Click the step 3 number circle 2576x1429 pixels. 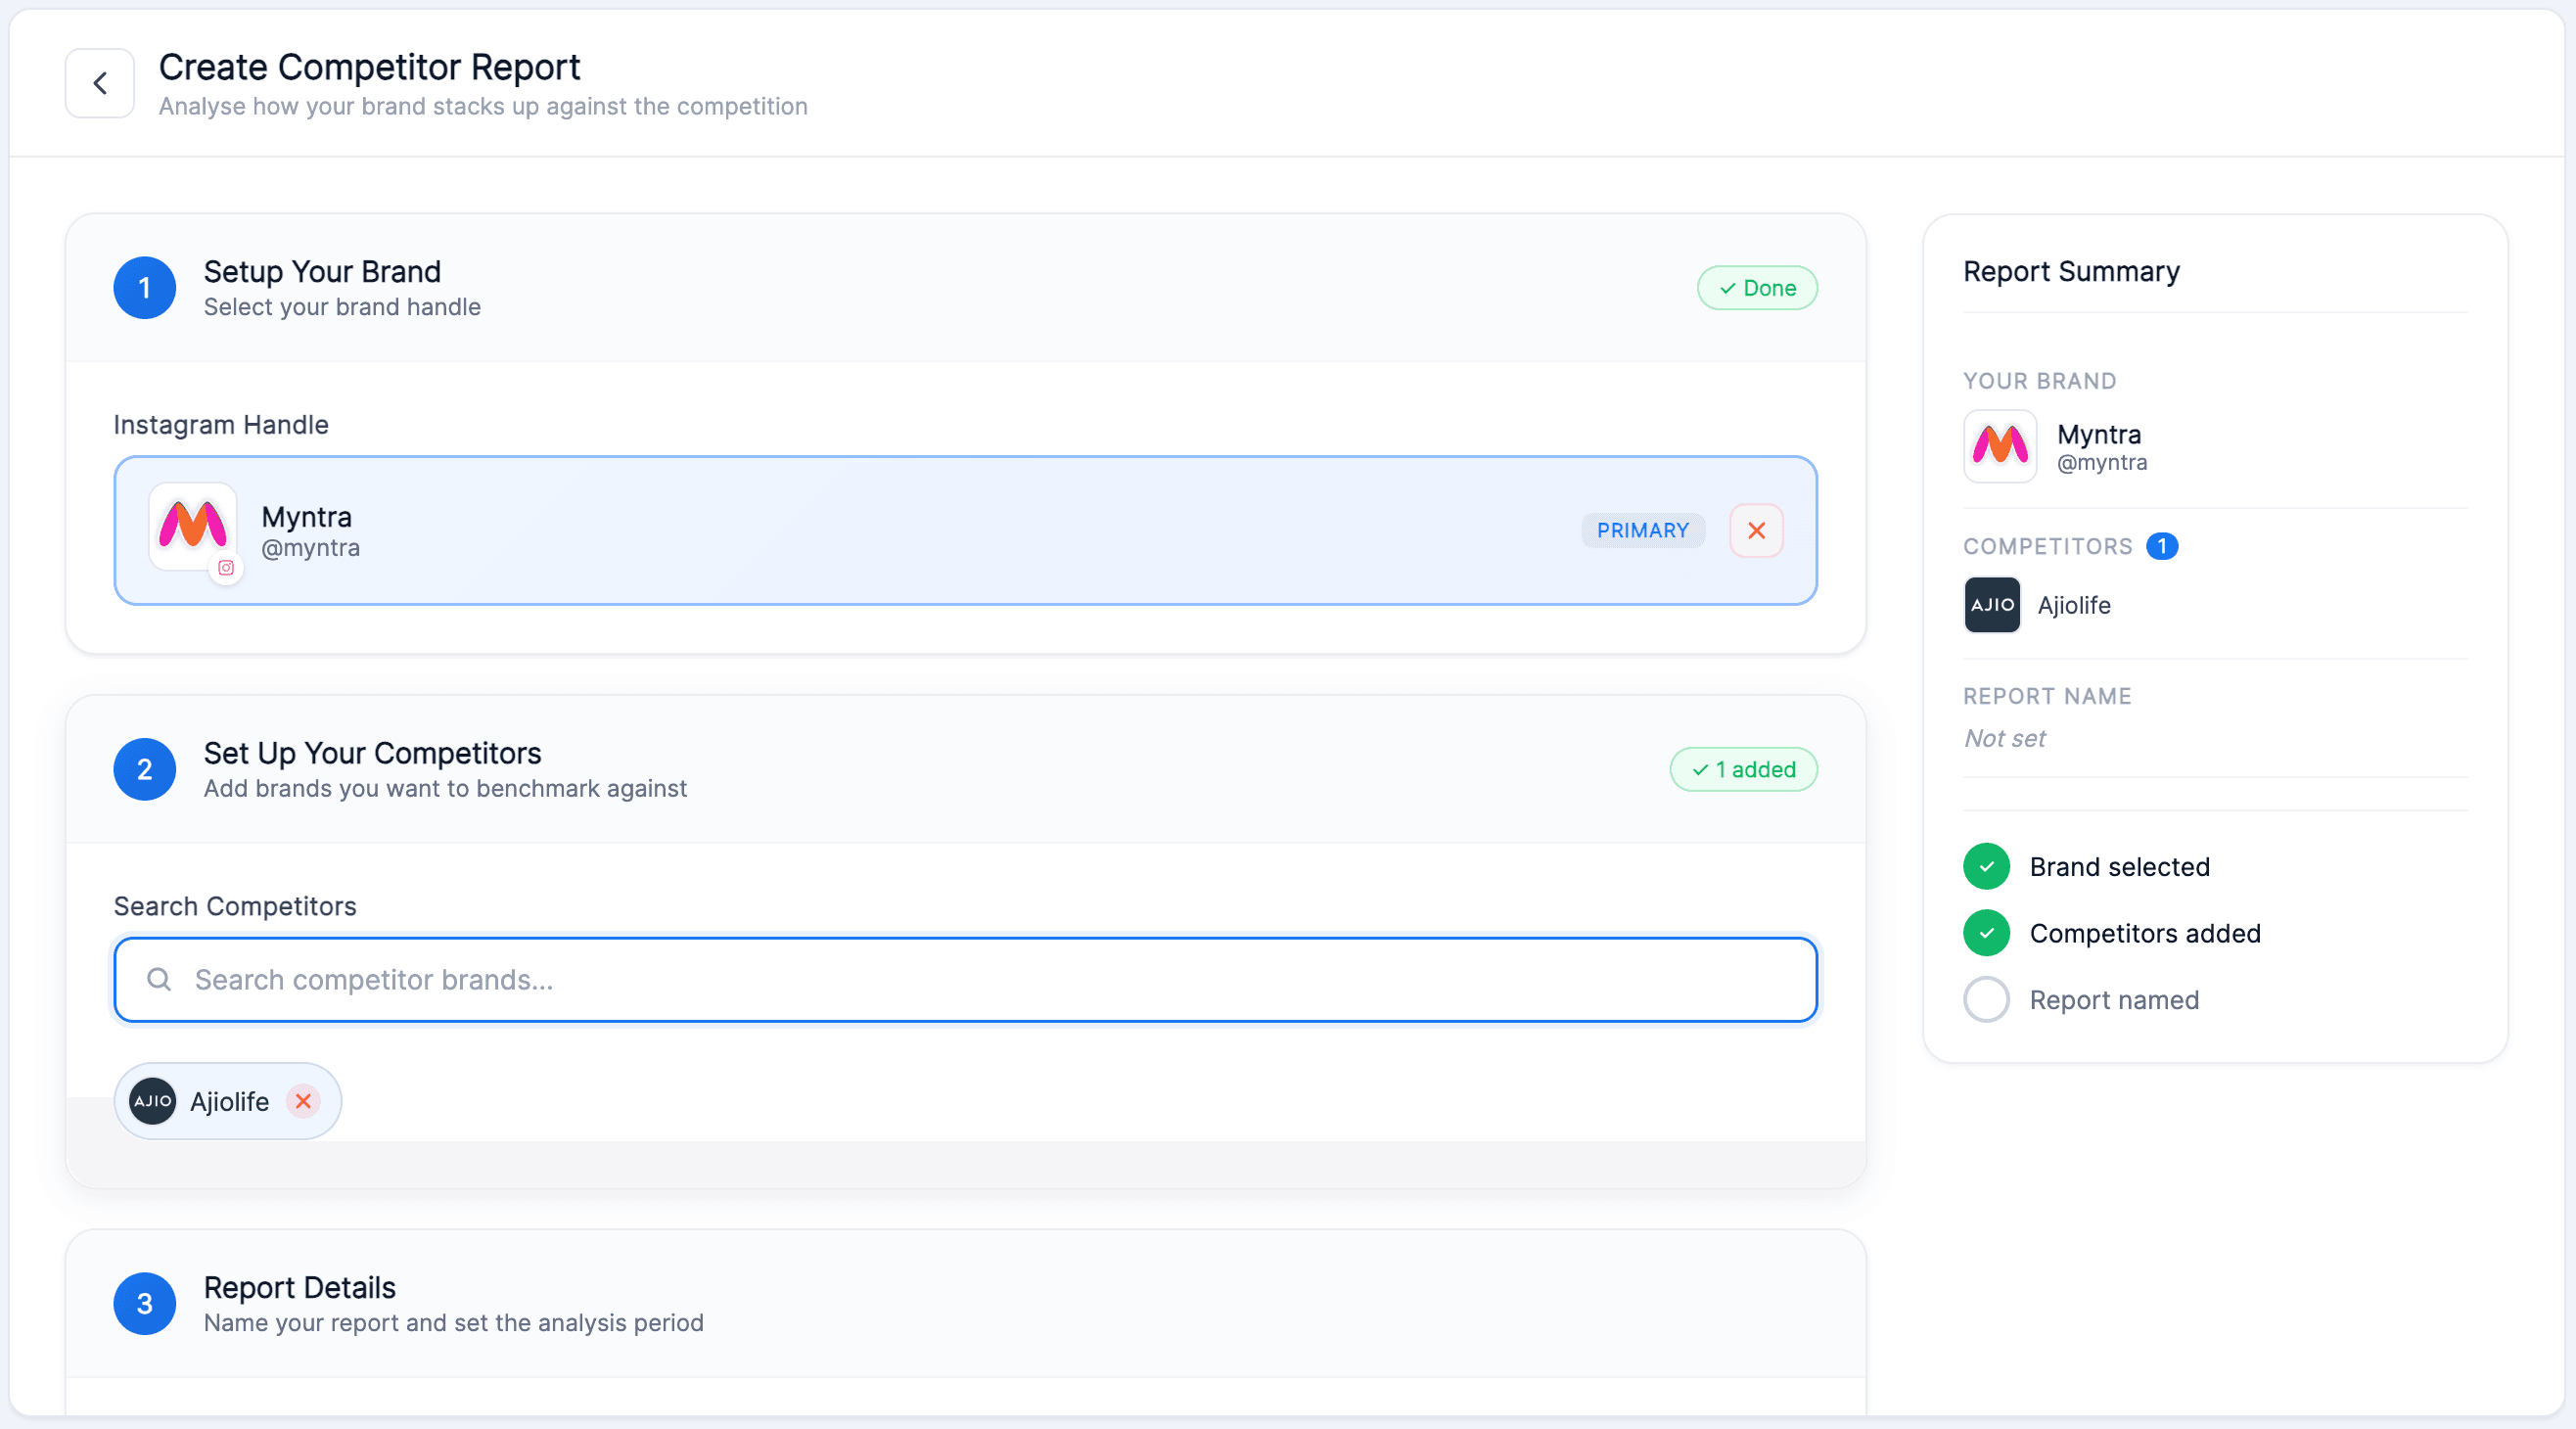click(x=145, y=1303)
